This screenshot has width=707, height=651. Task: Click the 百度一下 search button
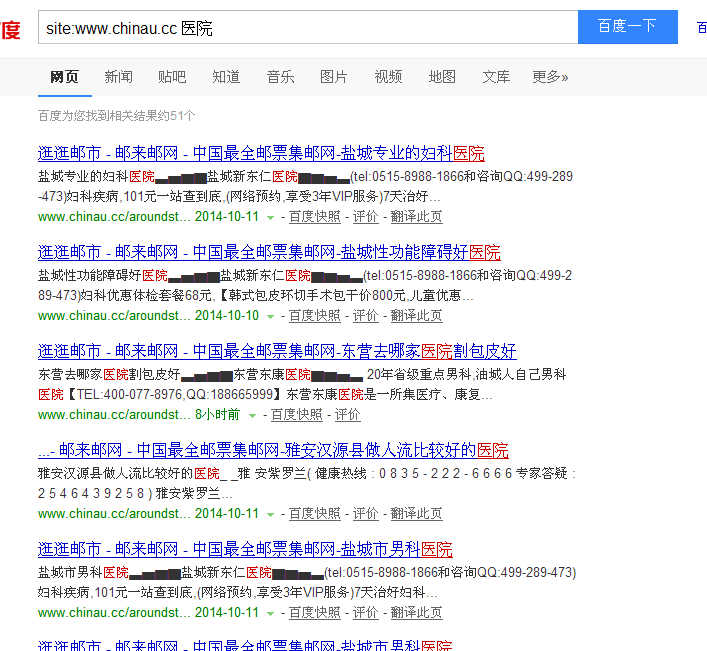point(628,27)
